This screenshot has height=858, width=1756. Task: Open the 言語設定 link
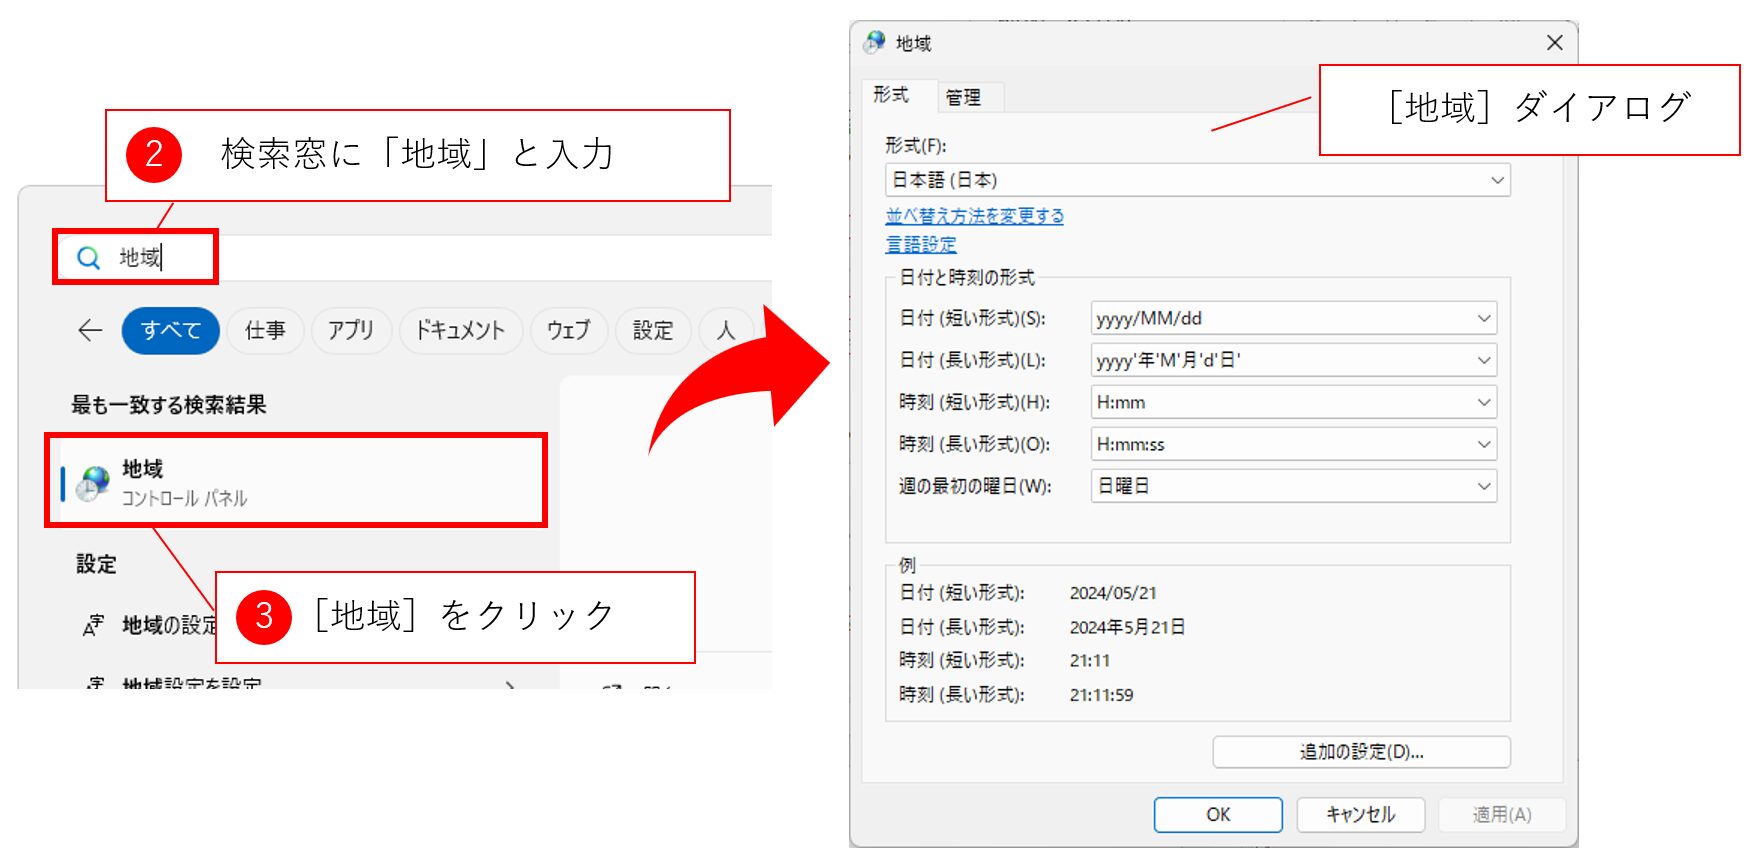[920, 244]
